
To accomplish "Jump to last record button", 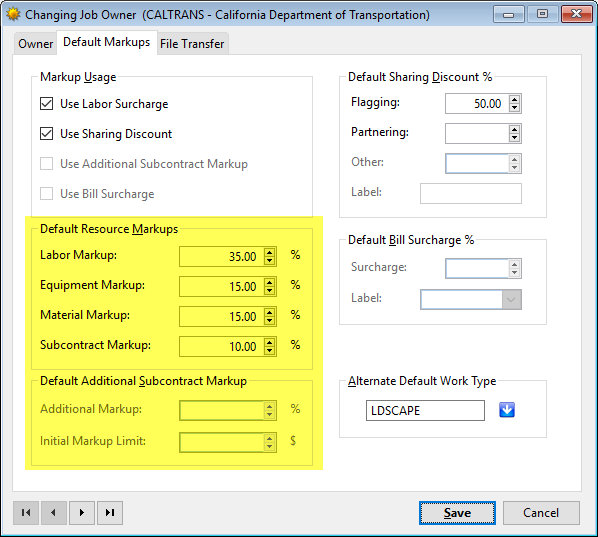I will [110, 513].
